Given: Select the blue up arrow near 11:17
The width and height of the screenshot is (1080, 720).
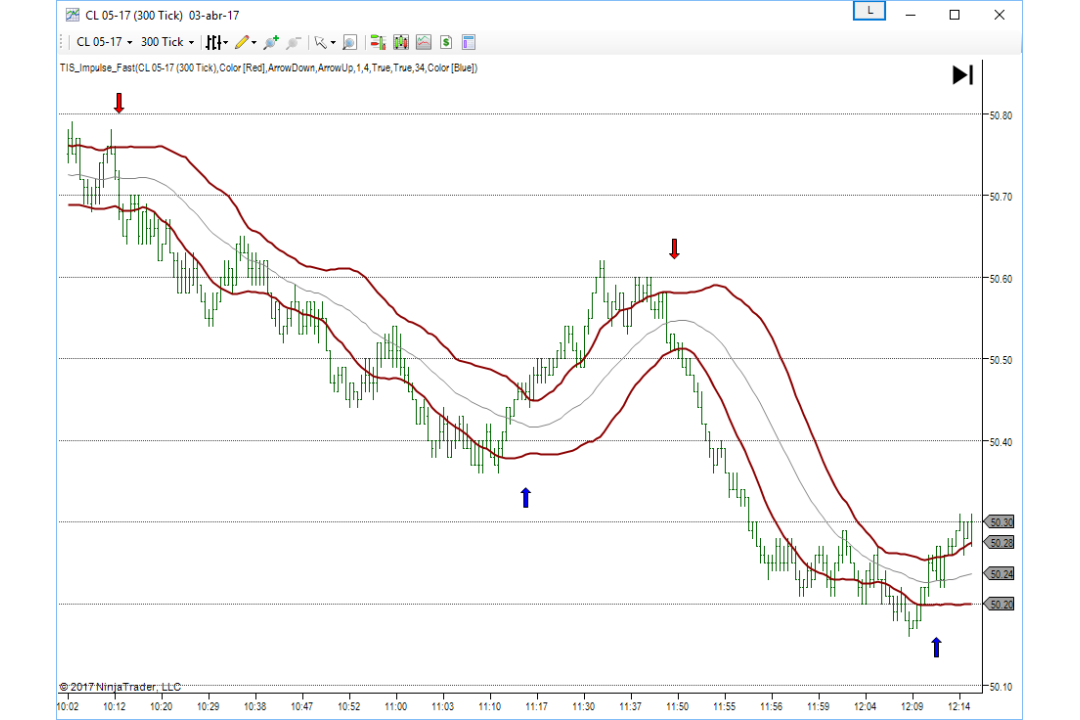Looking at the screenshot, I should (x=526, y=497).
